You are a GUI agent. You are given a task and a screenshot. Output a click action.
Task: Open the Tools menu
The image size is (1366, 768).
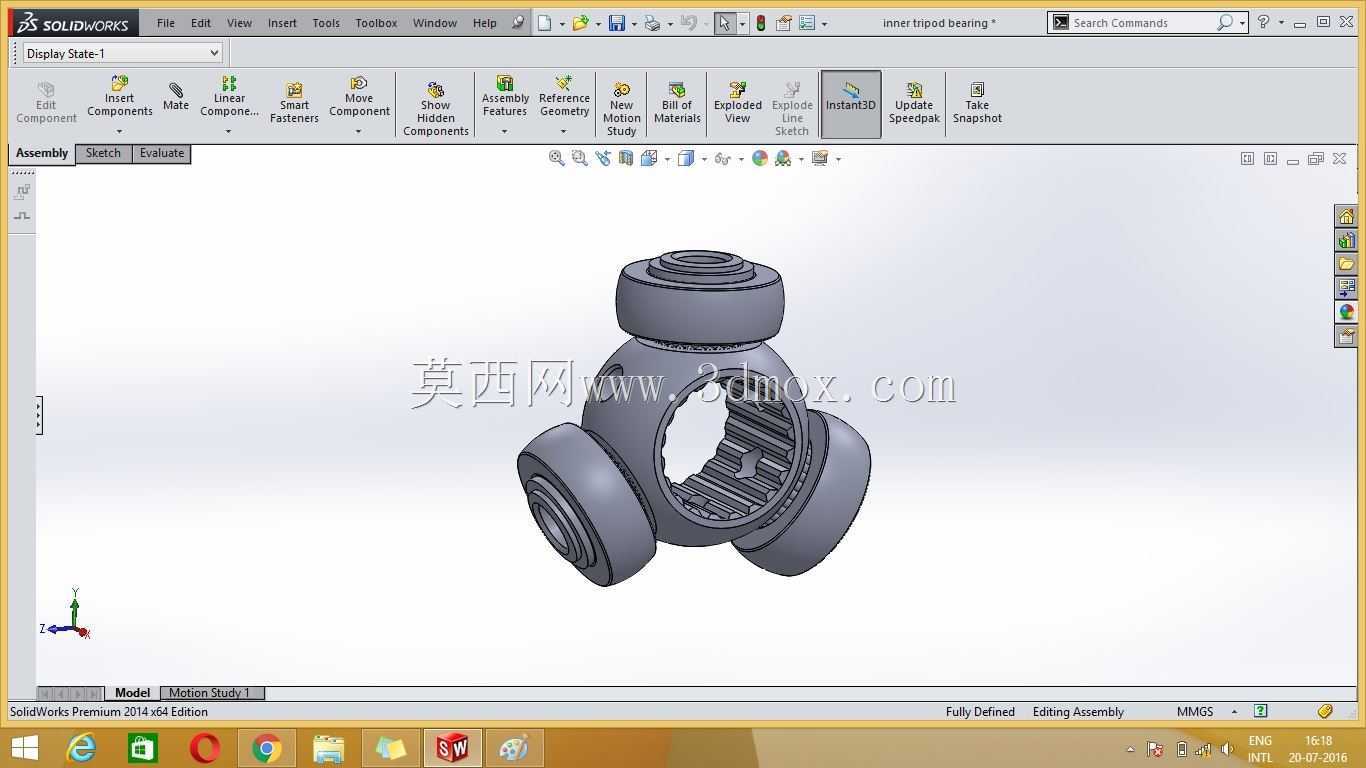pos(326,22)
